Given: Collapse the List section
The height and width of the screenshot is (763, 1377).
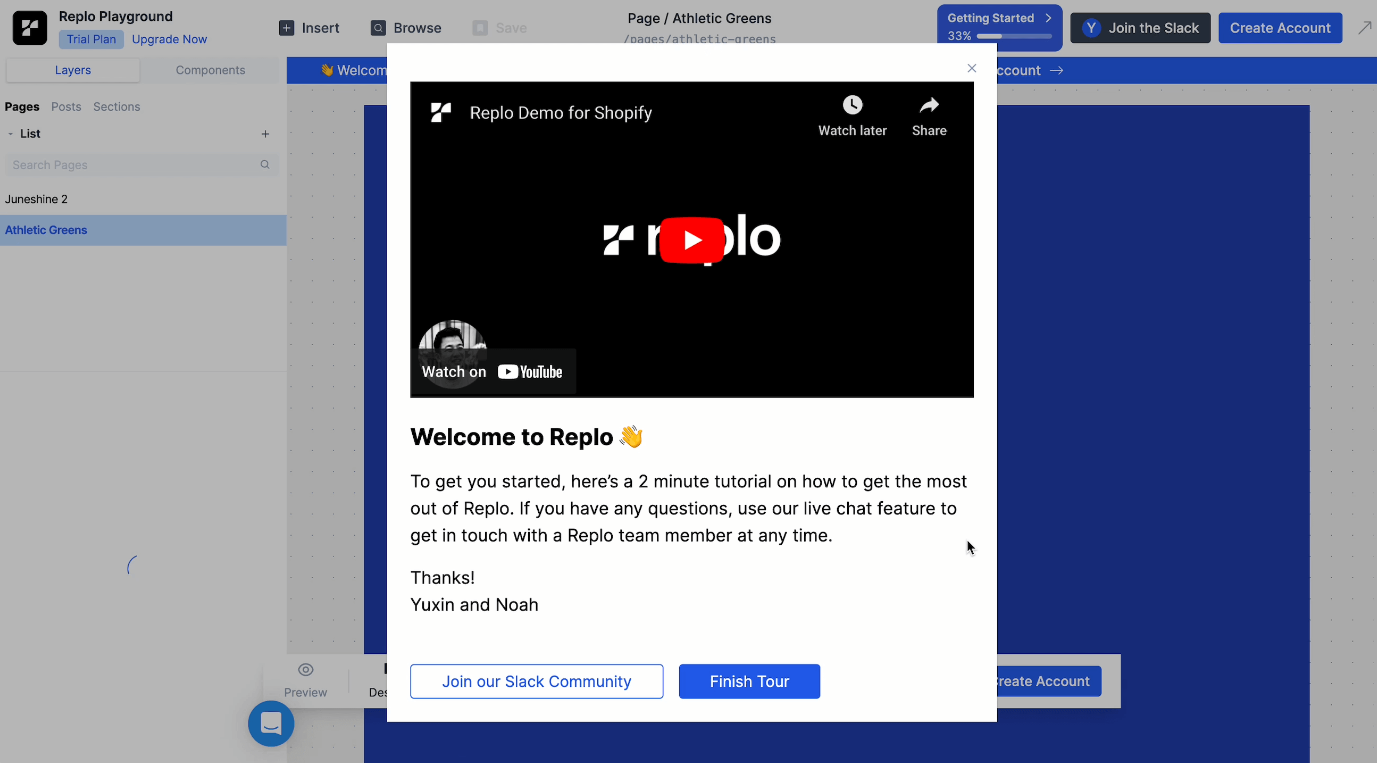Looking at the screenshot, I should tap(11, 134).
